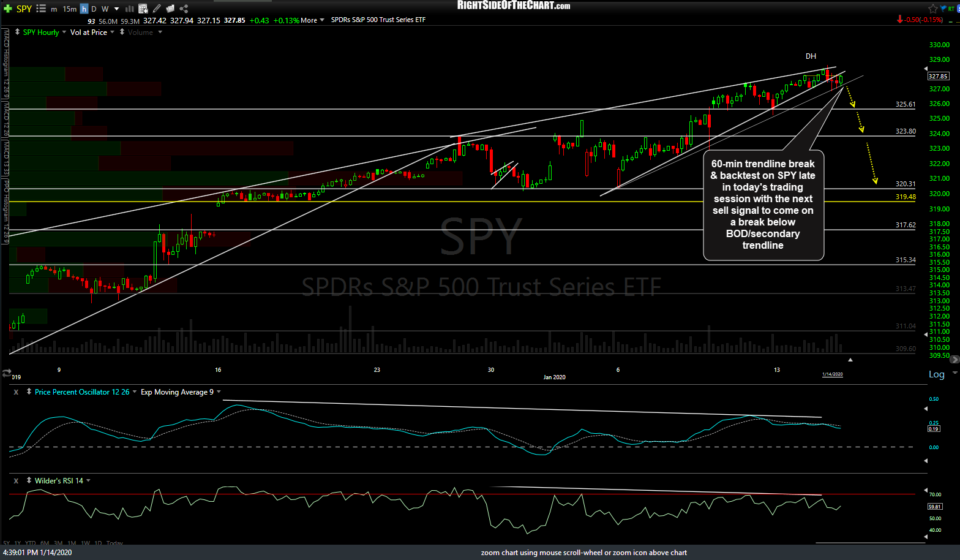Click the timestamp 4:39:01 PM 1/14/2020
This screenshot has height=560, width=960.
pos(37,552)
